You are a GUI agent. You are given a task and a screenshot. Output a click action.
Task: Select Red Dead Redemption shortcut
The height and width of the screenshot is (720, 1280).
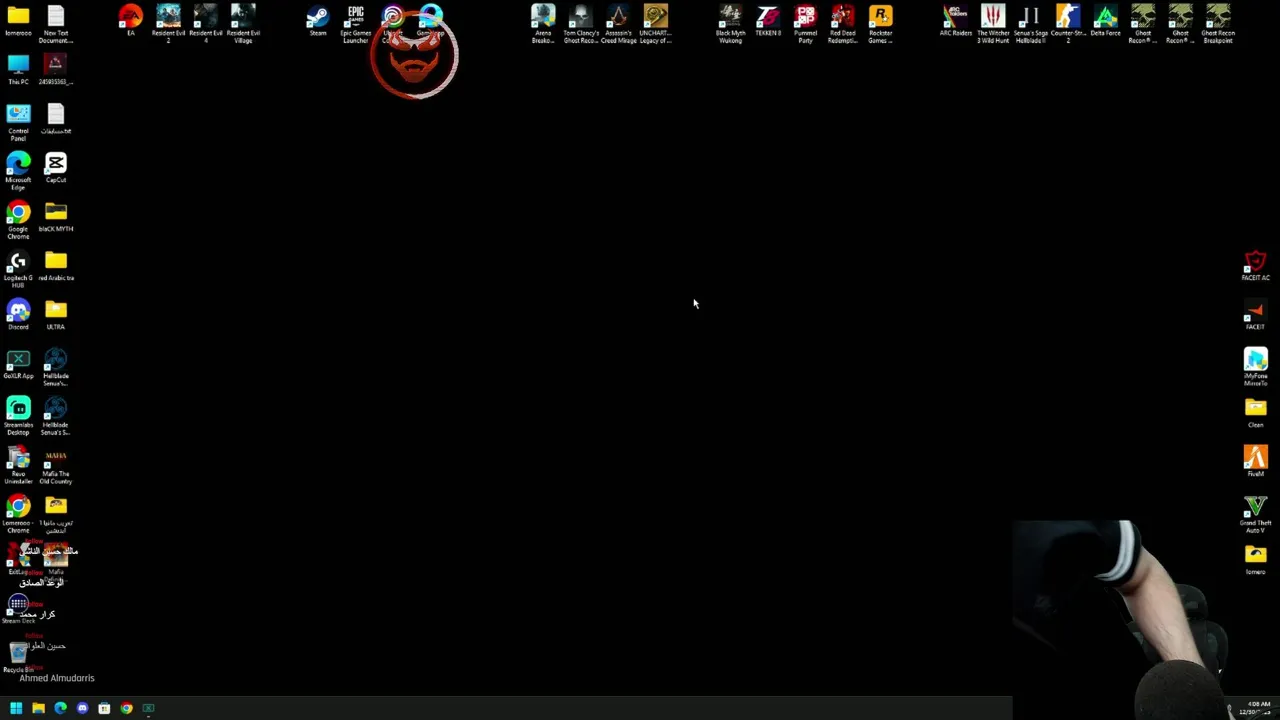click(x=843, y=22)
